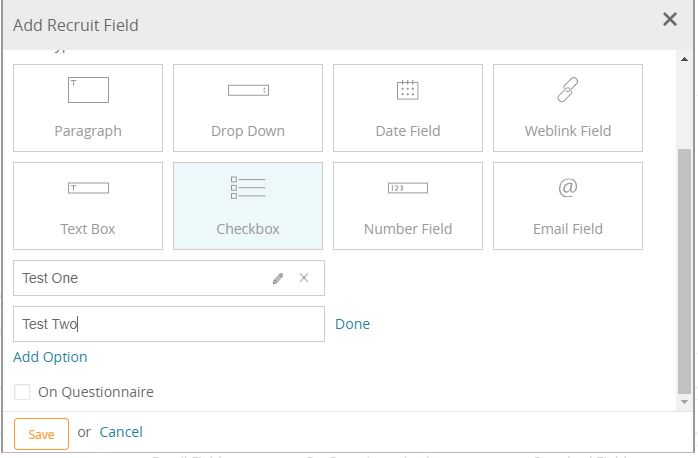This screenshot has width=698, height=458.
Task: Enable the On Questionnaire checkbox
Action: click(x=22, y=392)
